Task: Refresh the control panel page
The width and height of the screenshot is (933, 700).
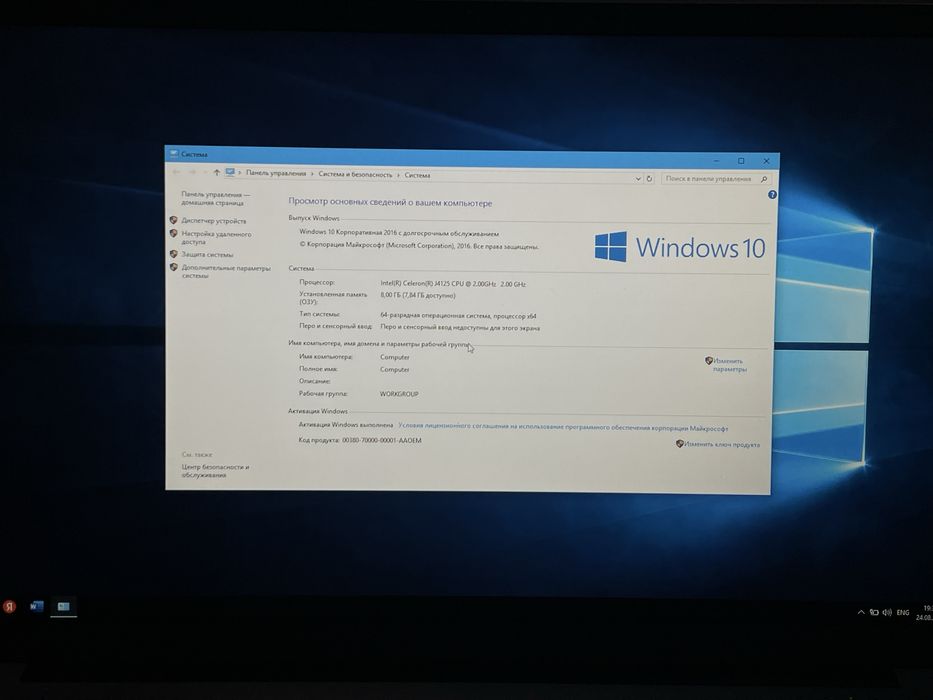Action: pyautogui.click(x=649, y=179)
